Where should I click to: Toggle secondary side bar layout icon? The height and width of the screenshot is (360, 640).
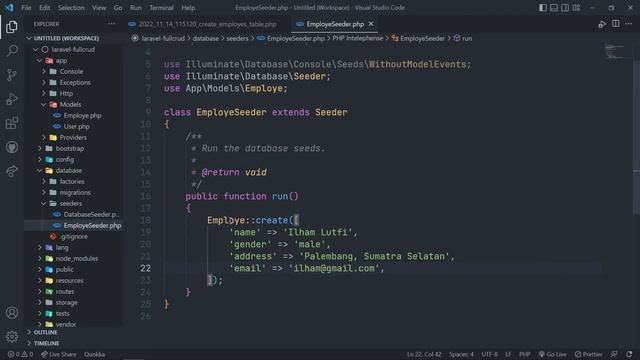(x=565, y=8)
